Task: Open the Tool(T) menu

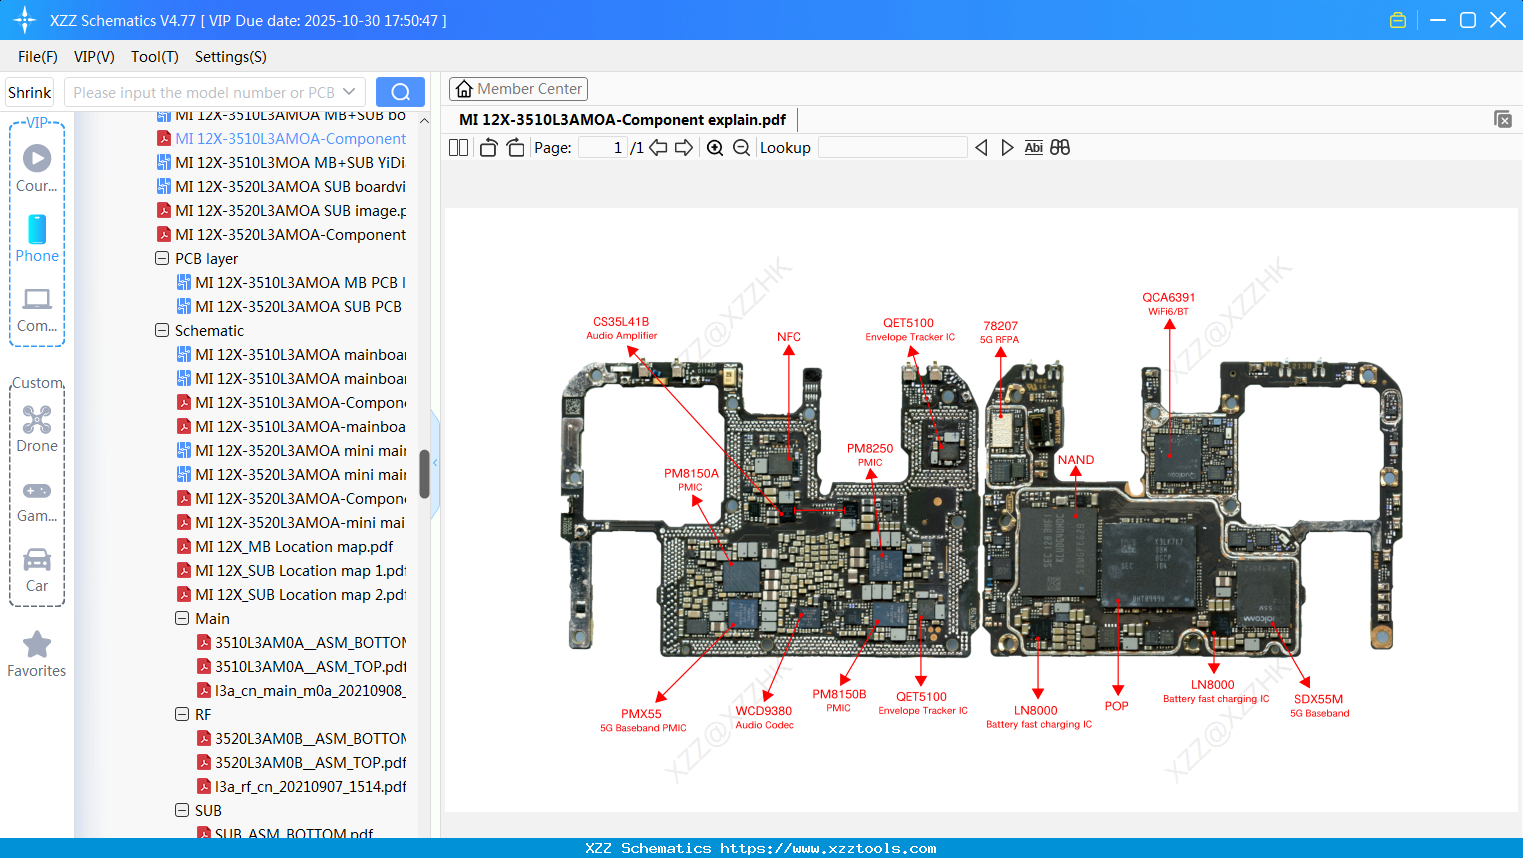Action: pos(154,57)
